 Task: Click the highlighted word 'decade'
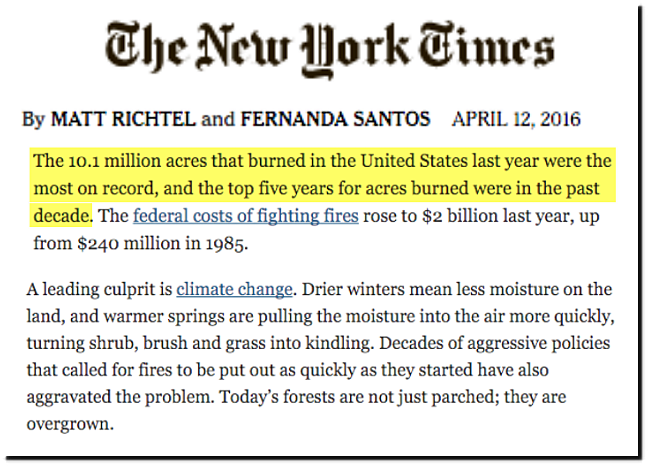coord(62,216)
